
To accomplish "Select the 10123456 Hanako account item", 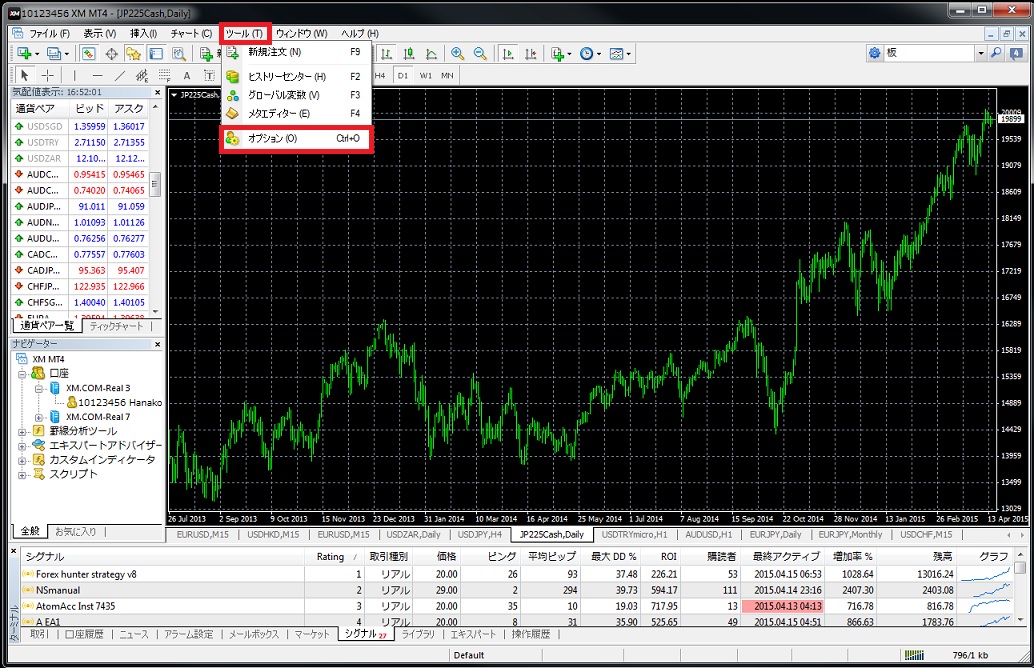I will [x=114, y=403].
